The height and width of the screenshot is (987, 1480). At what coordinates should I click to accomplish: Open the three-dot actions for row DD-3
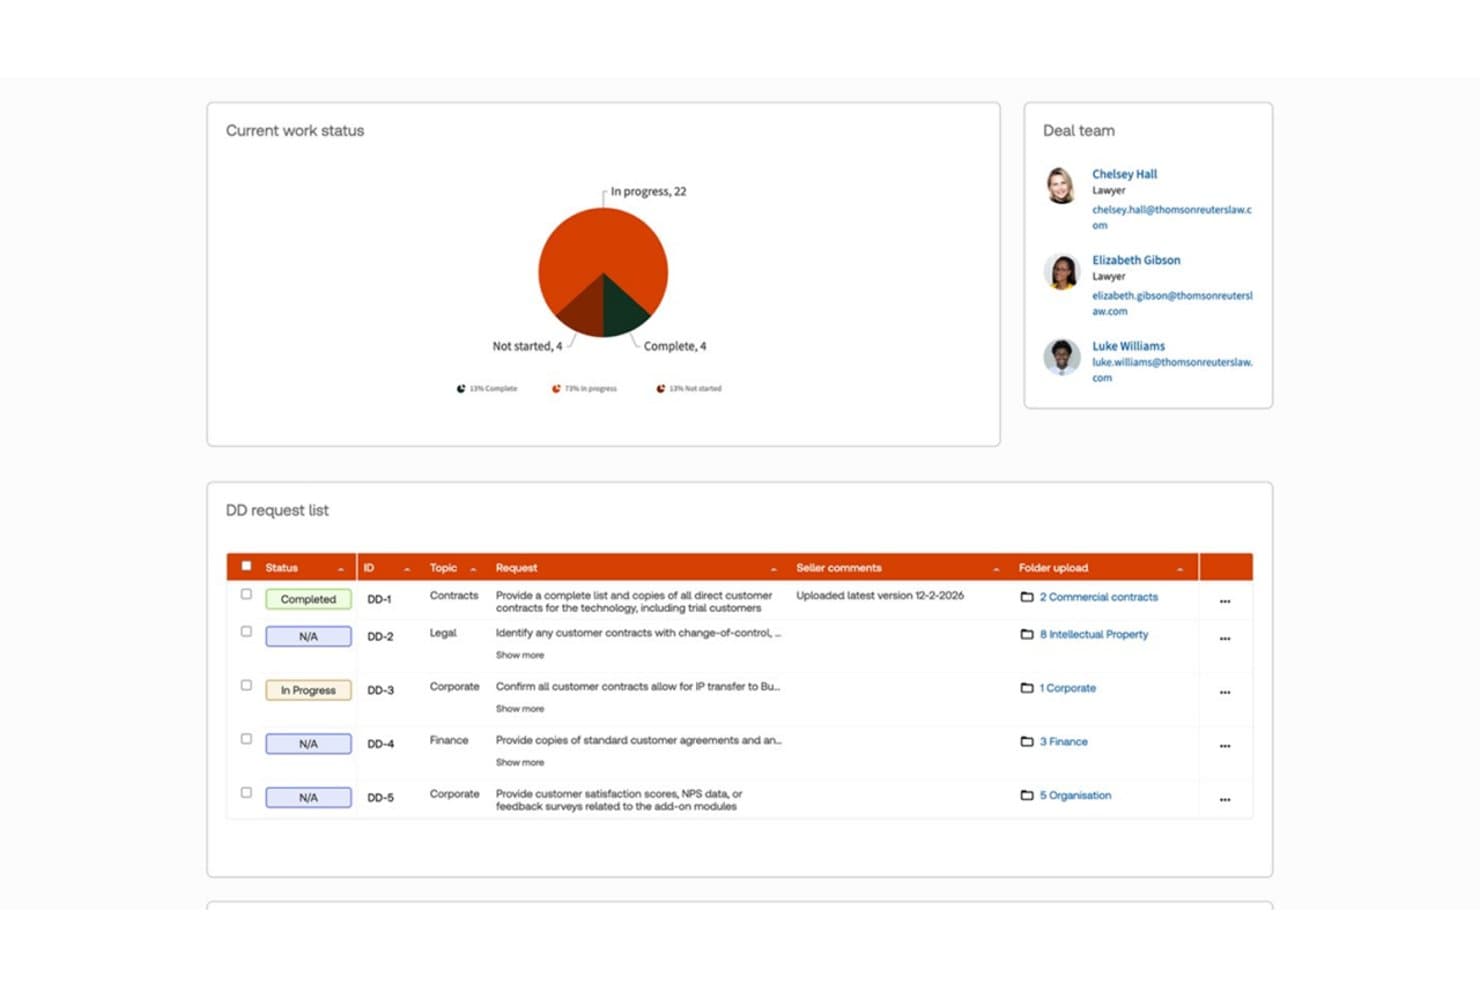(1225, 693)
